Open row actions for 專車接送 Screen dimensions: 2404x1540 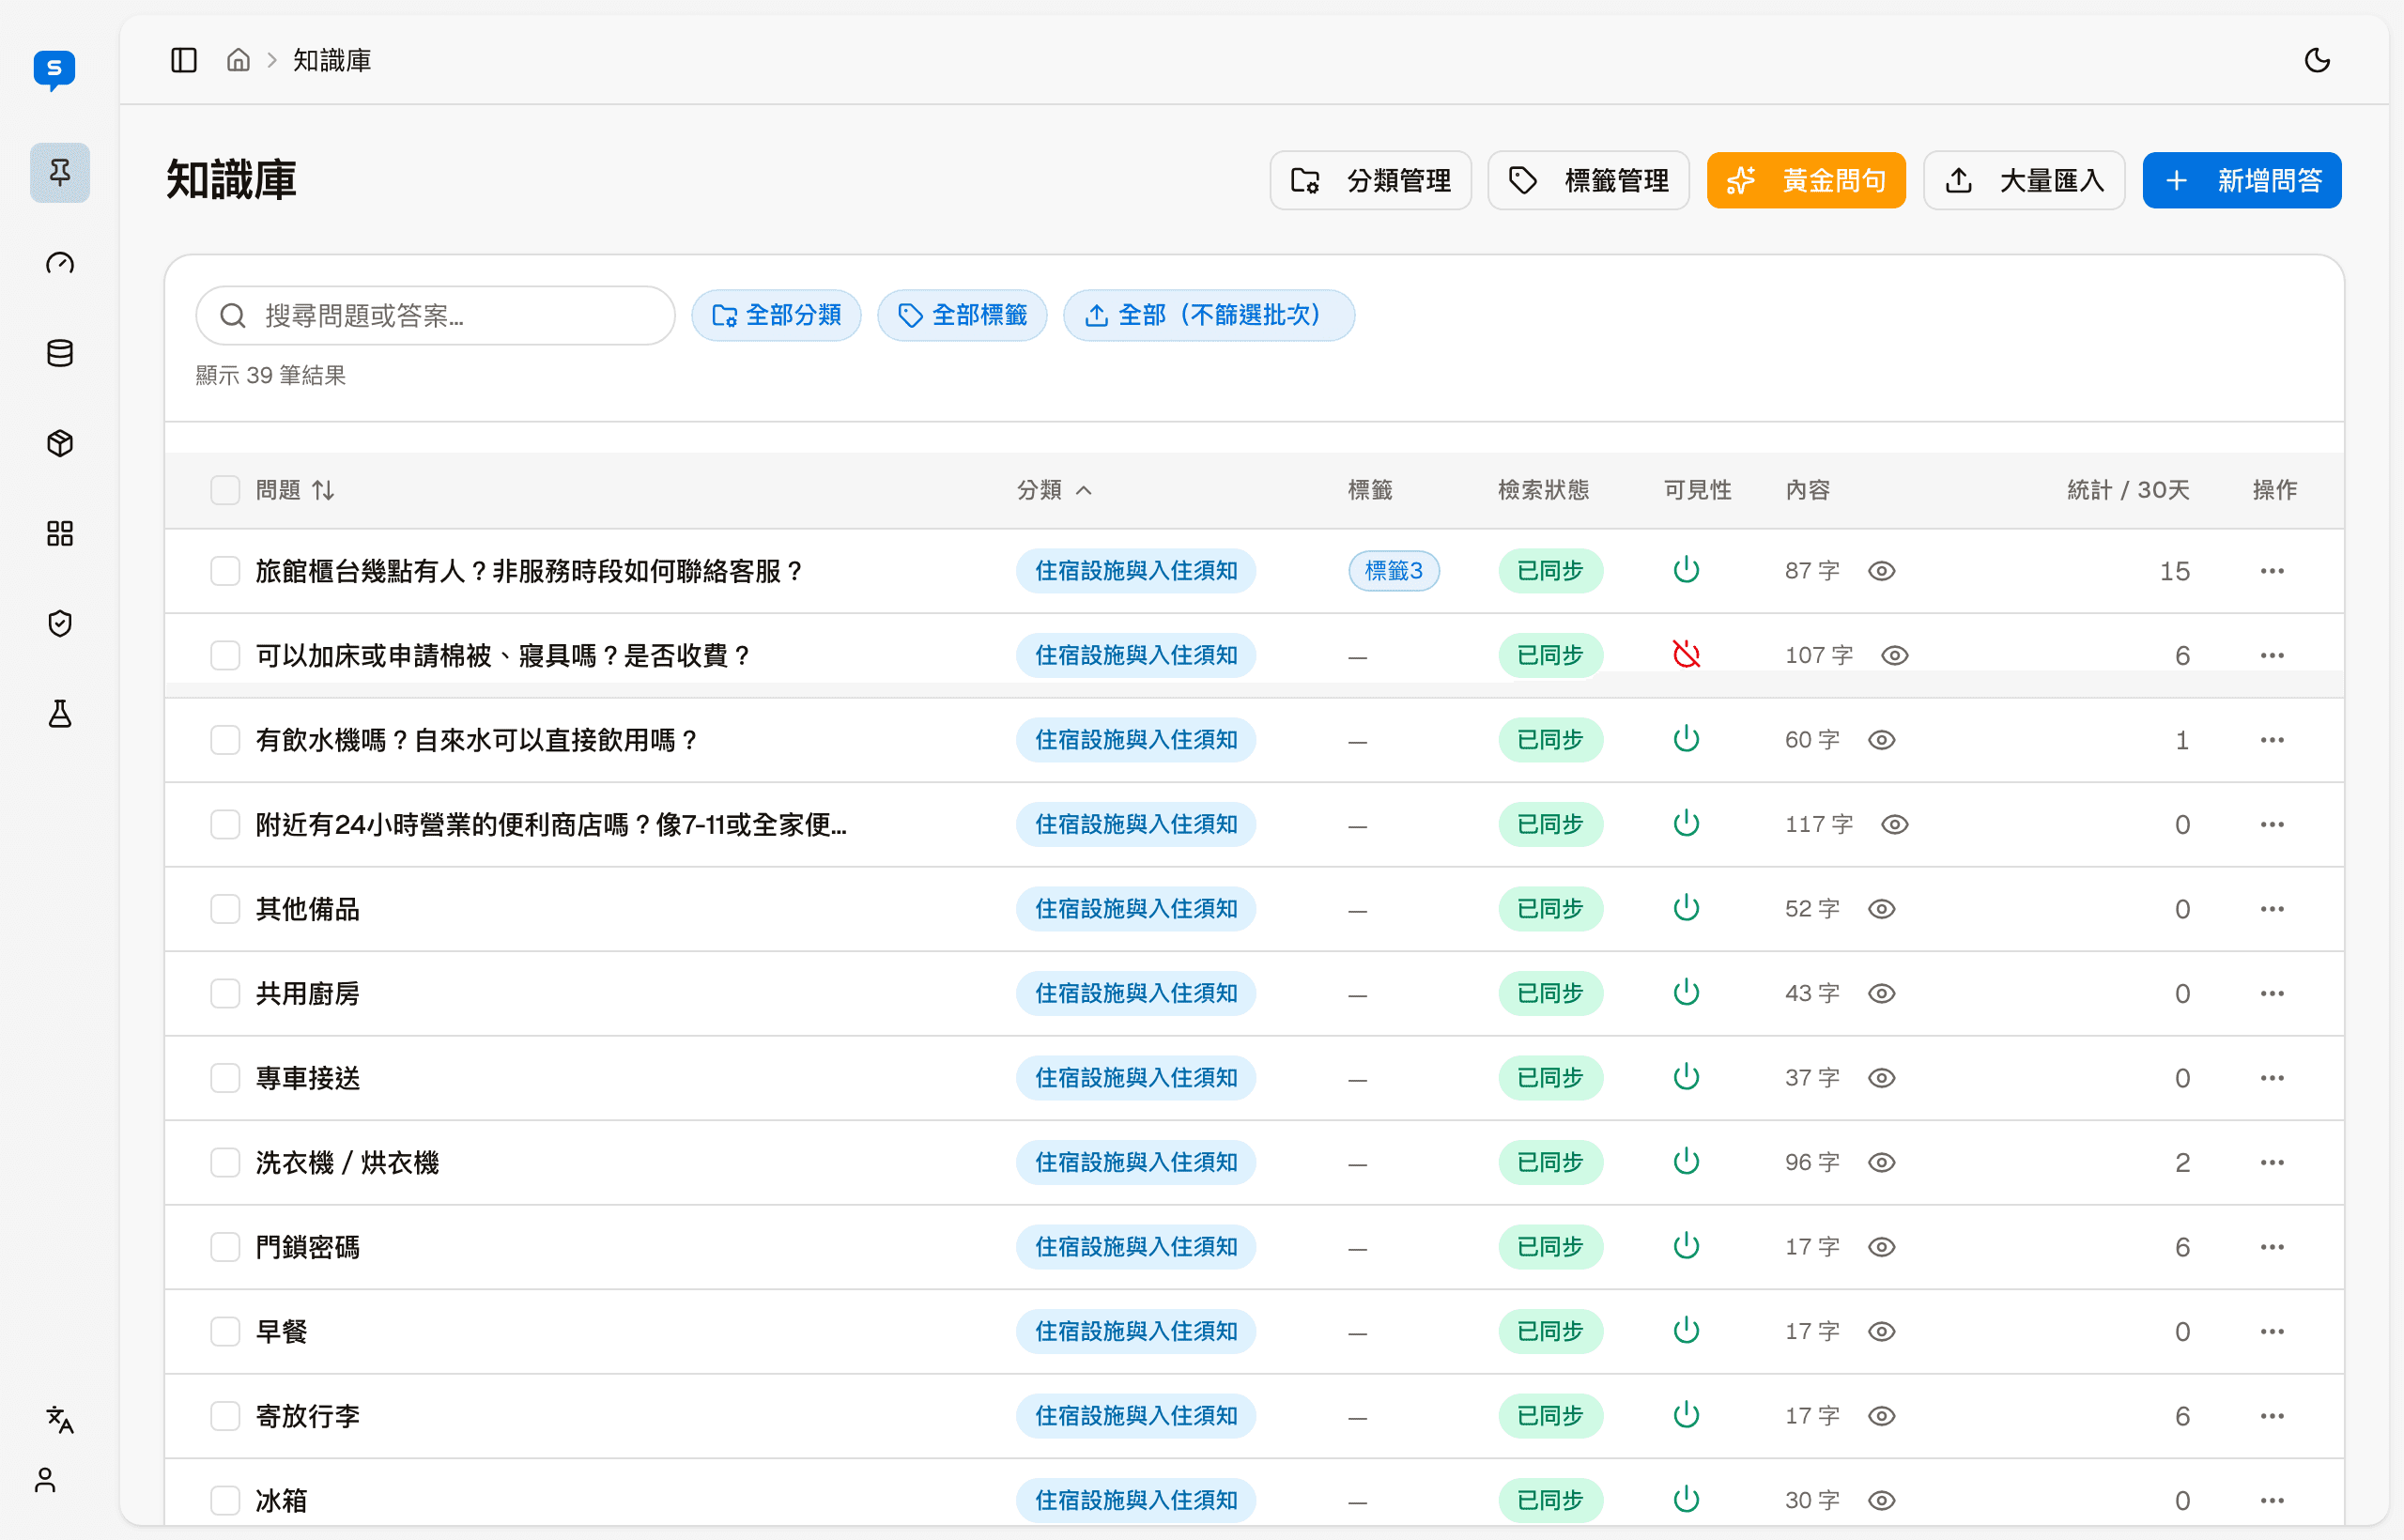(2272, 1078)
